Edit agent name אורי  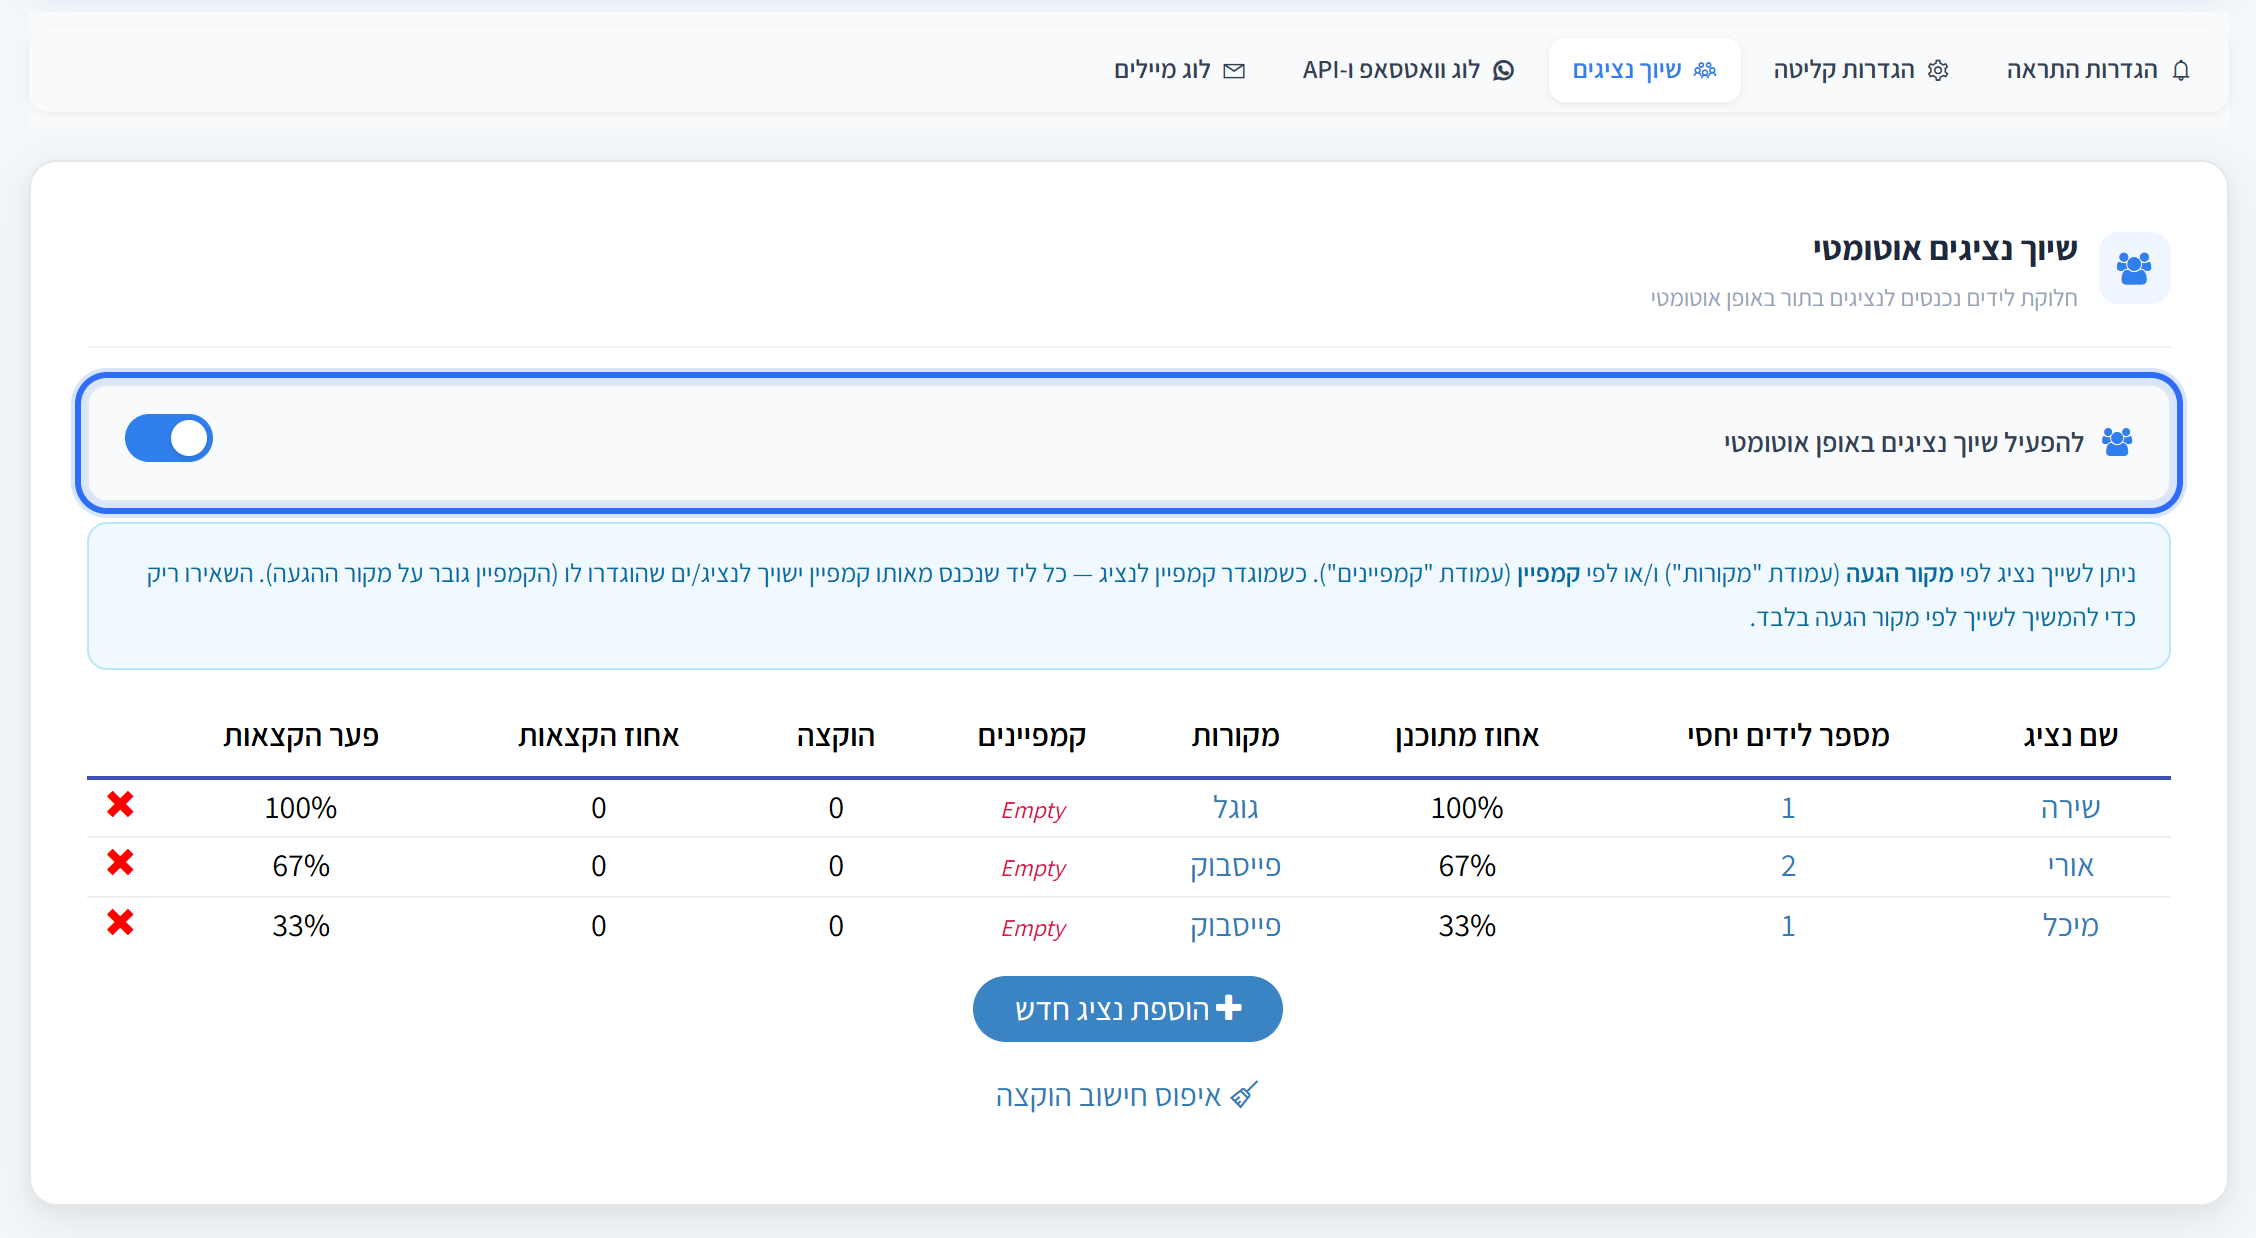[2070, 866]
